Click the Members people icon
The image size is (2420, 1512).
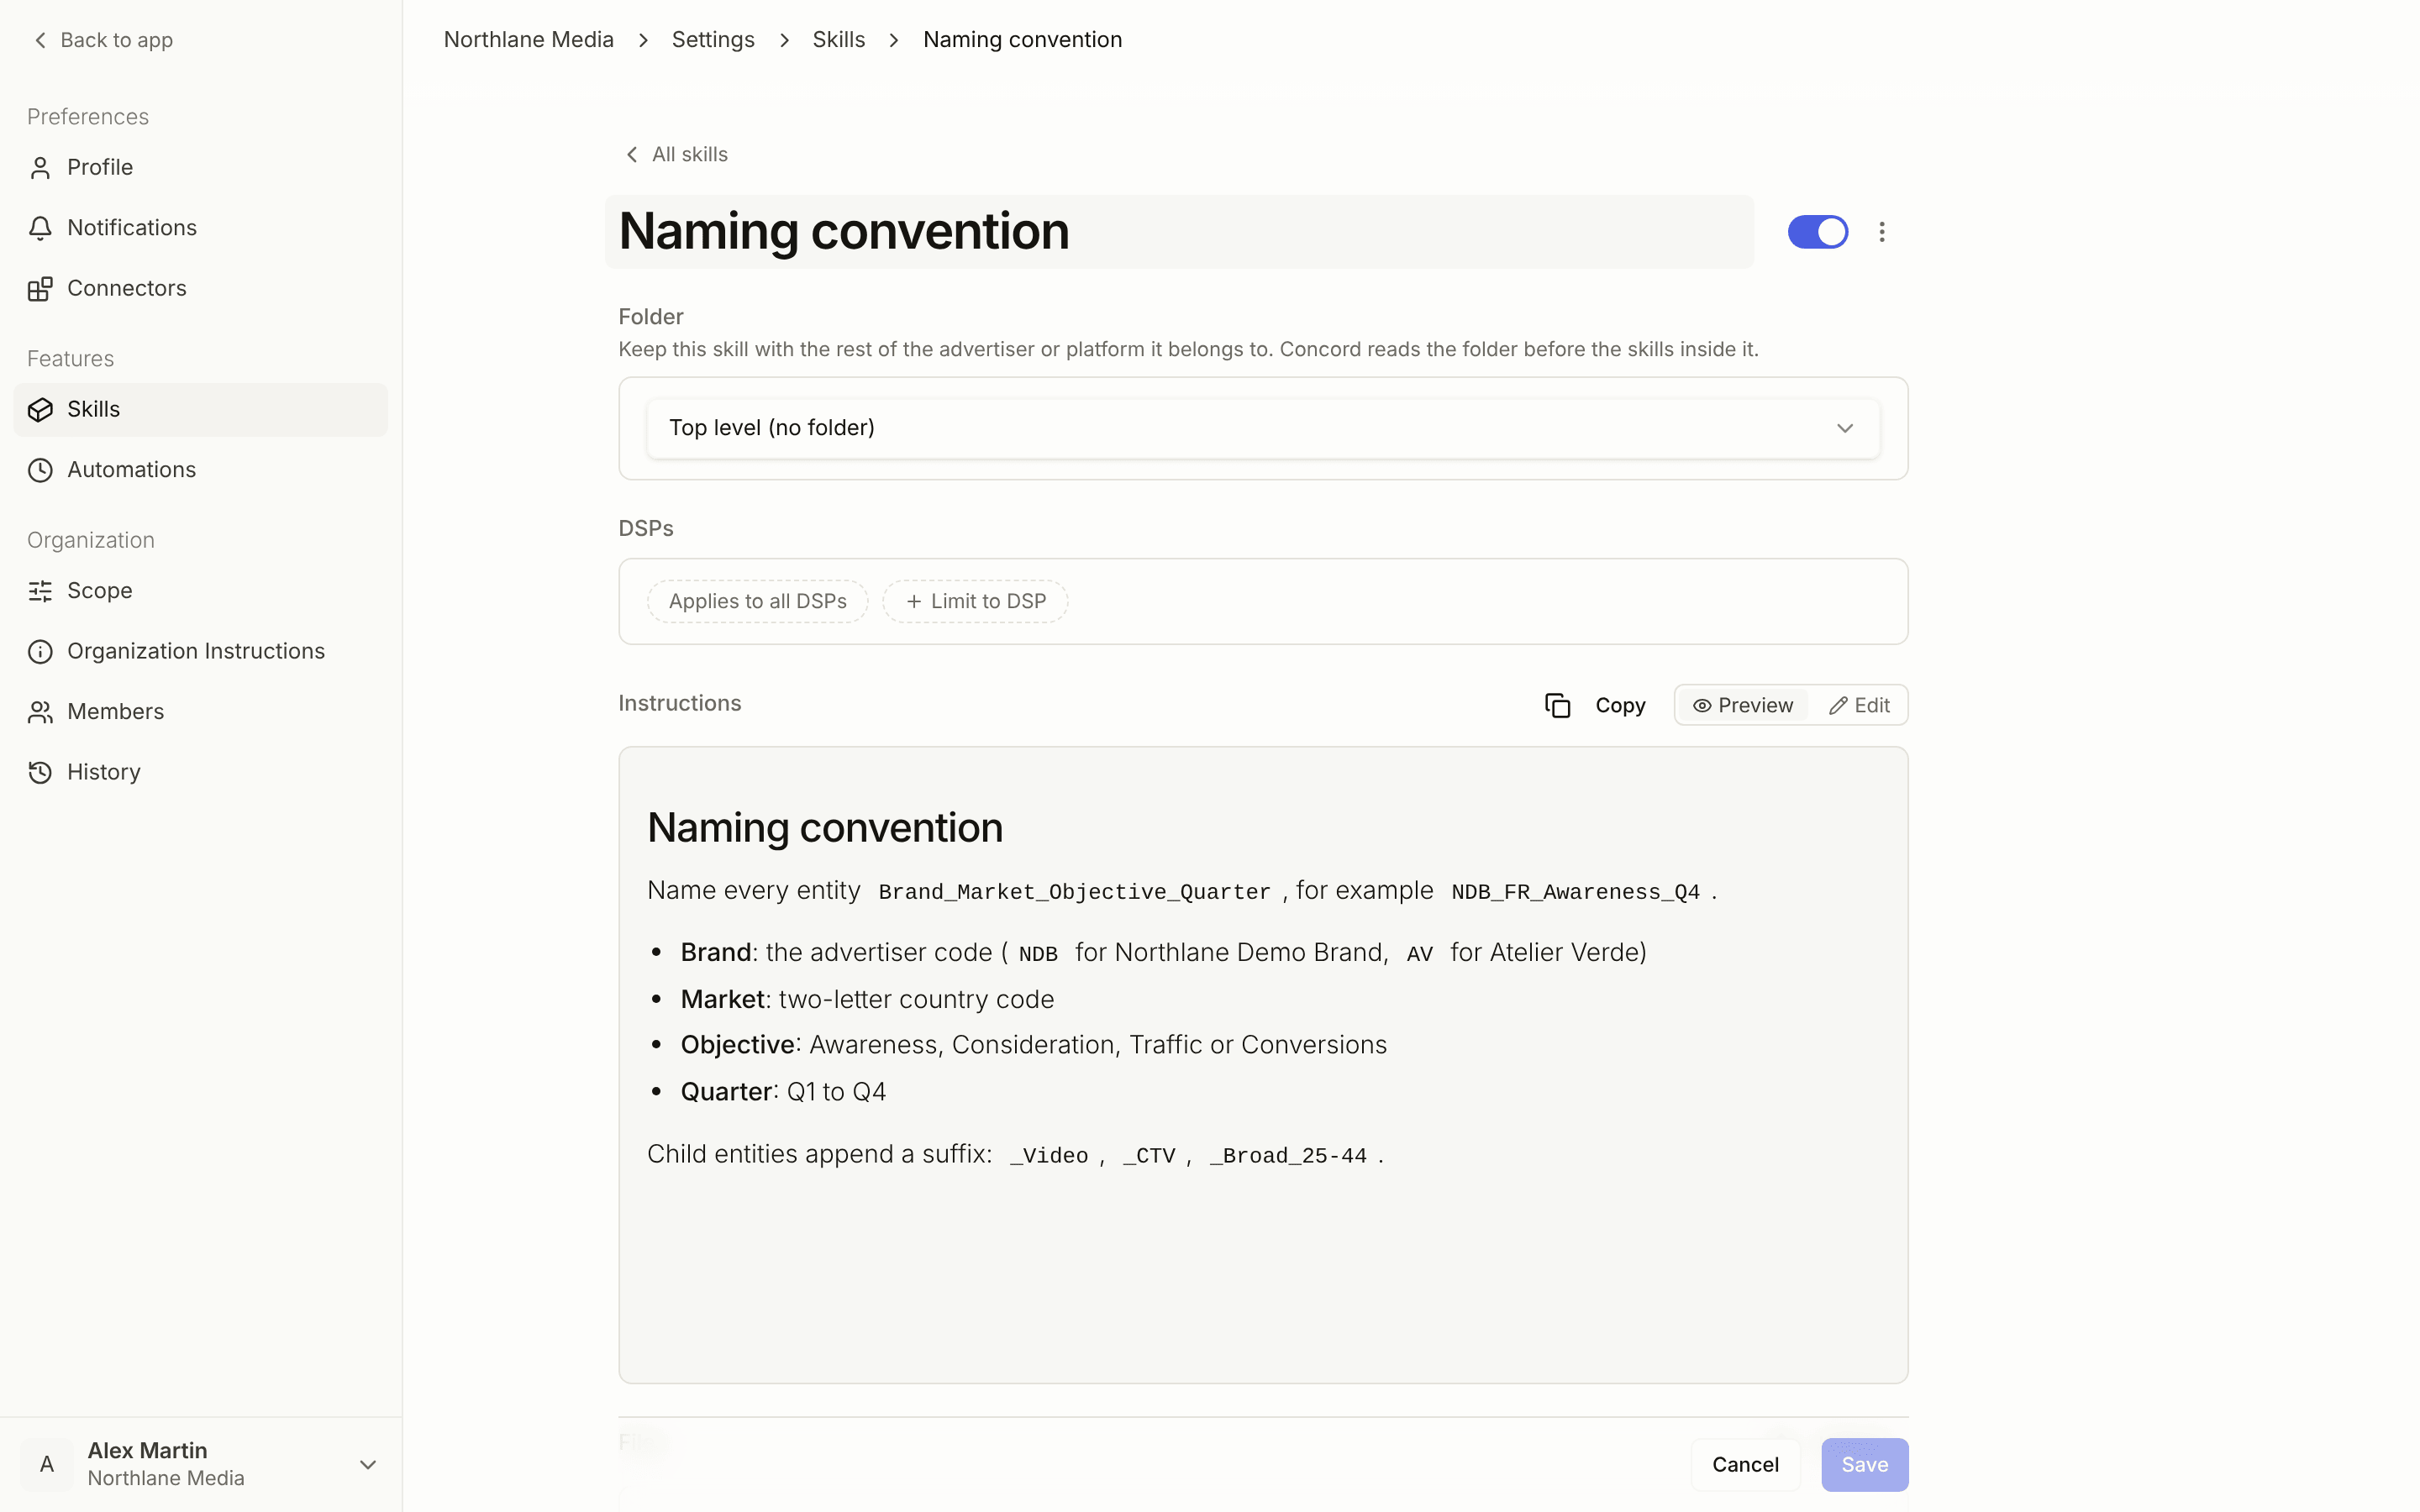click(x=40, y=712)
